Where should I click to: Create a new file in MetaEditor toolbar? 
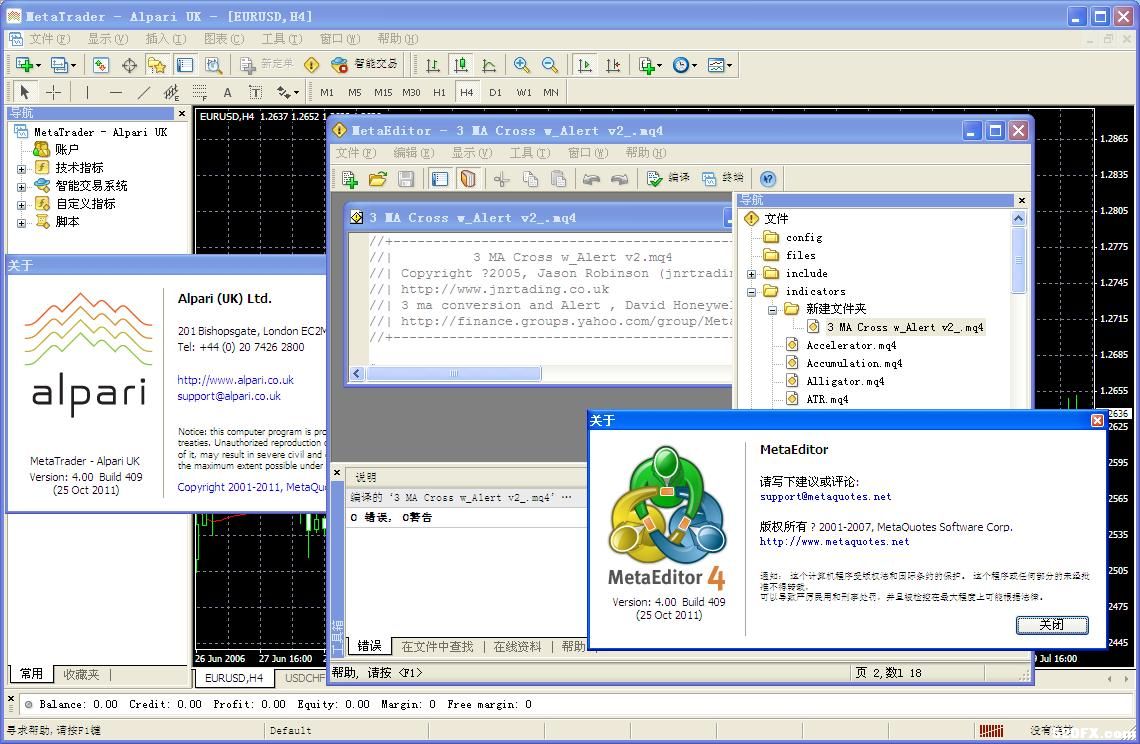click(x=350, y=179)
